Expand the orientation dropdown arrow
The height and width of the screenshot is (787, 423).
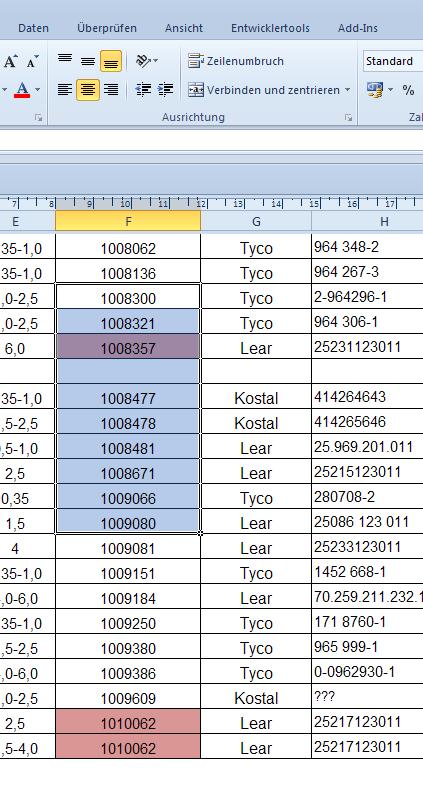(x=156, y=61)
